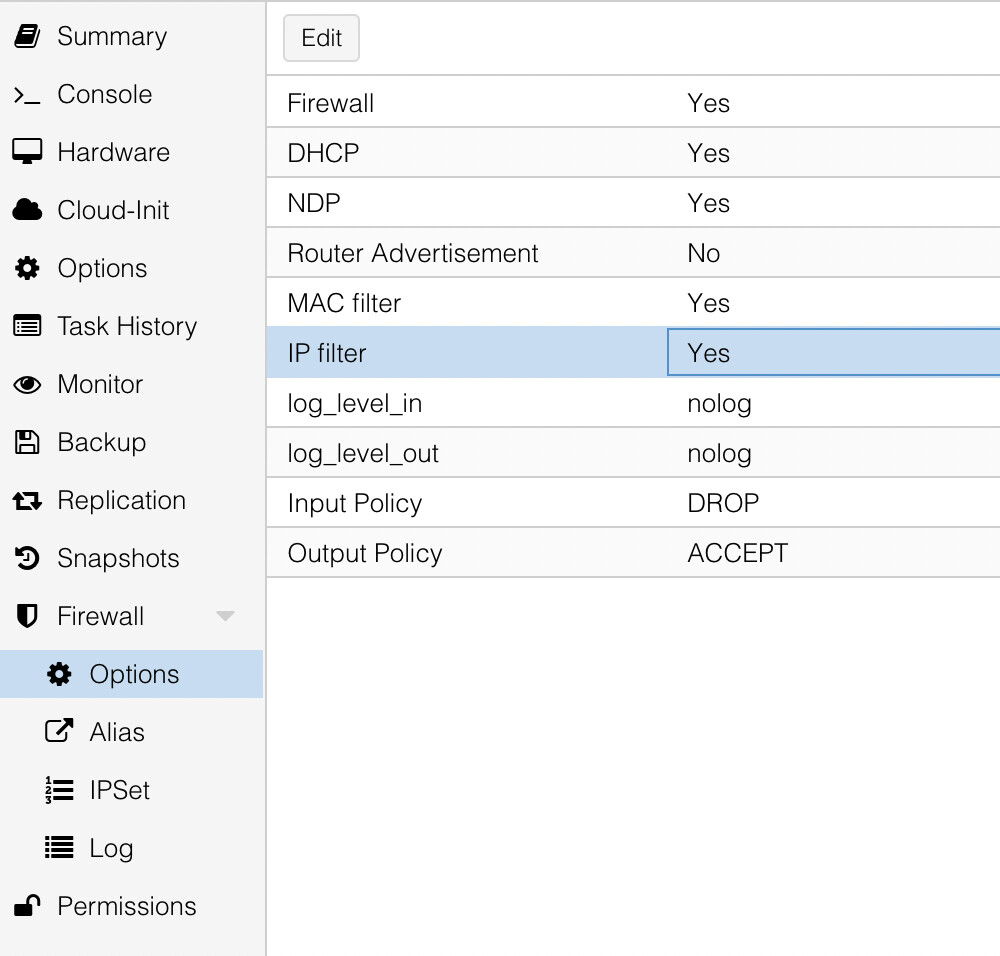The width and height of the screenshot is (1000, 956).
Task: Collapse the Firewall submenu arrow
Action: coord(226,616)
